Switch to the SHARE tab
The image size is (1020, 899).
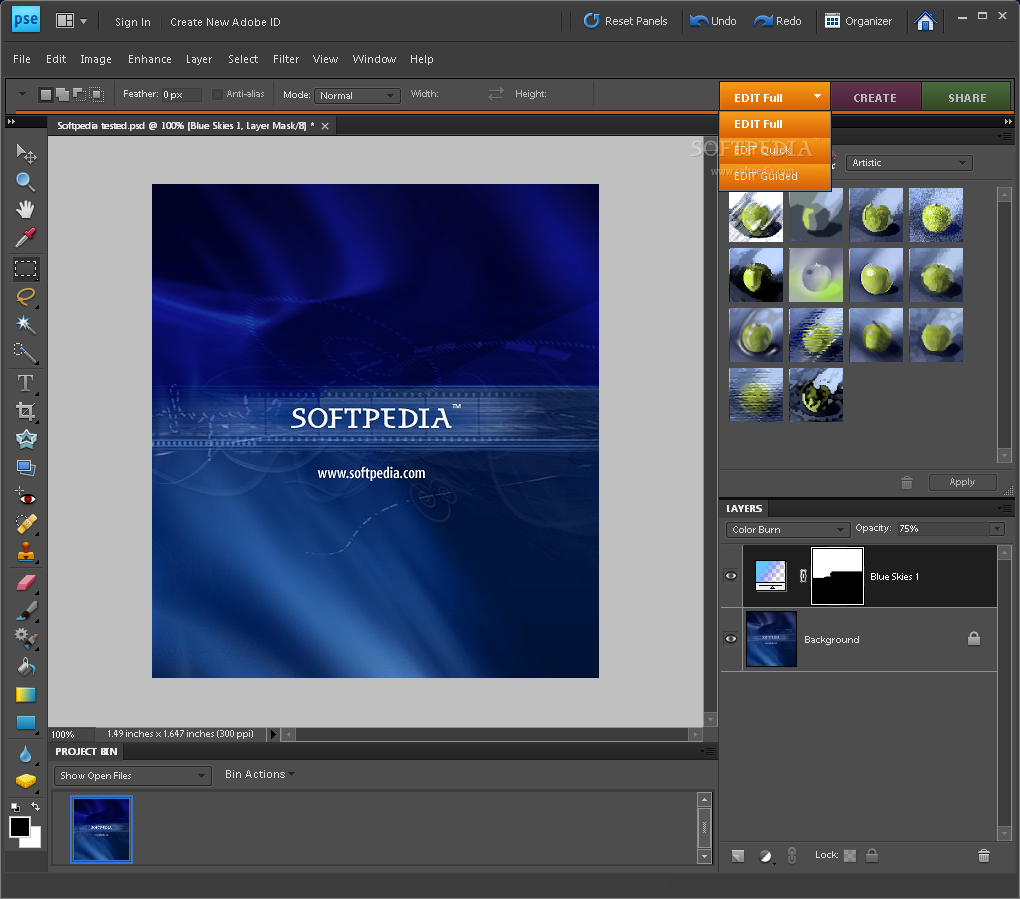967,98
